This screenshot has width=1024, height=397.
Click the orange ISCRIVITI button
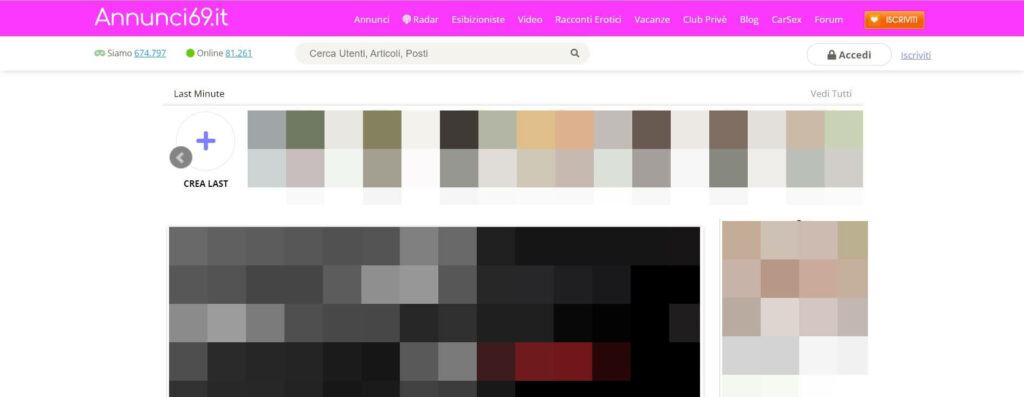(x=894, y=20)
